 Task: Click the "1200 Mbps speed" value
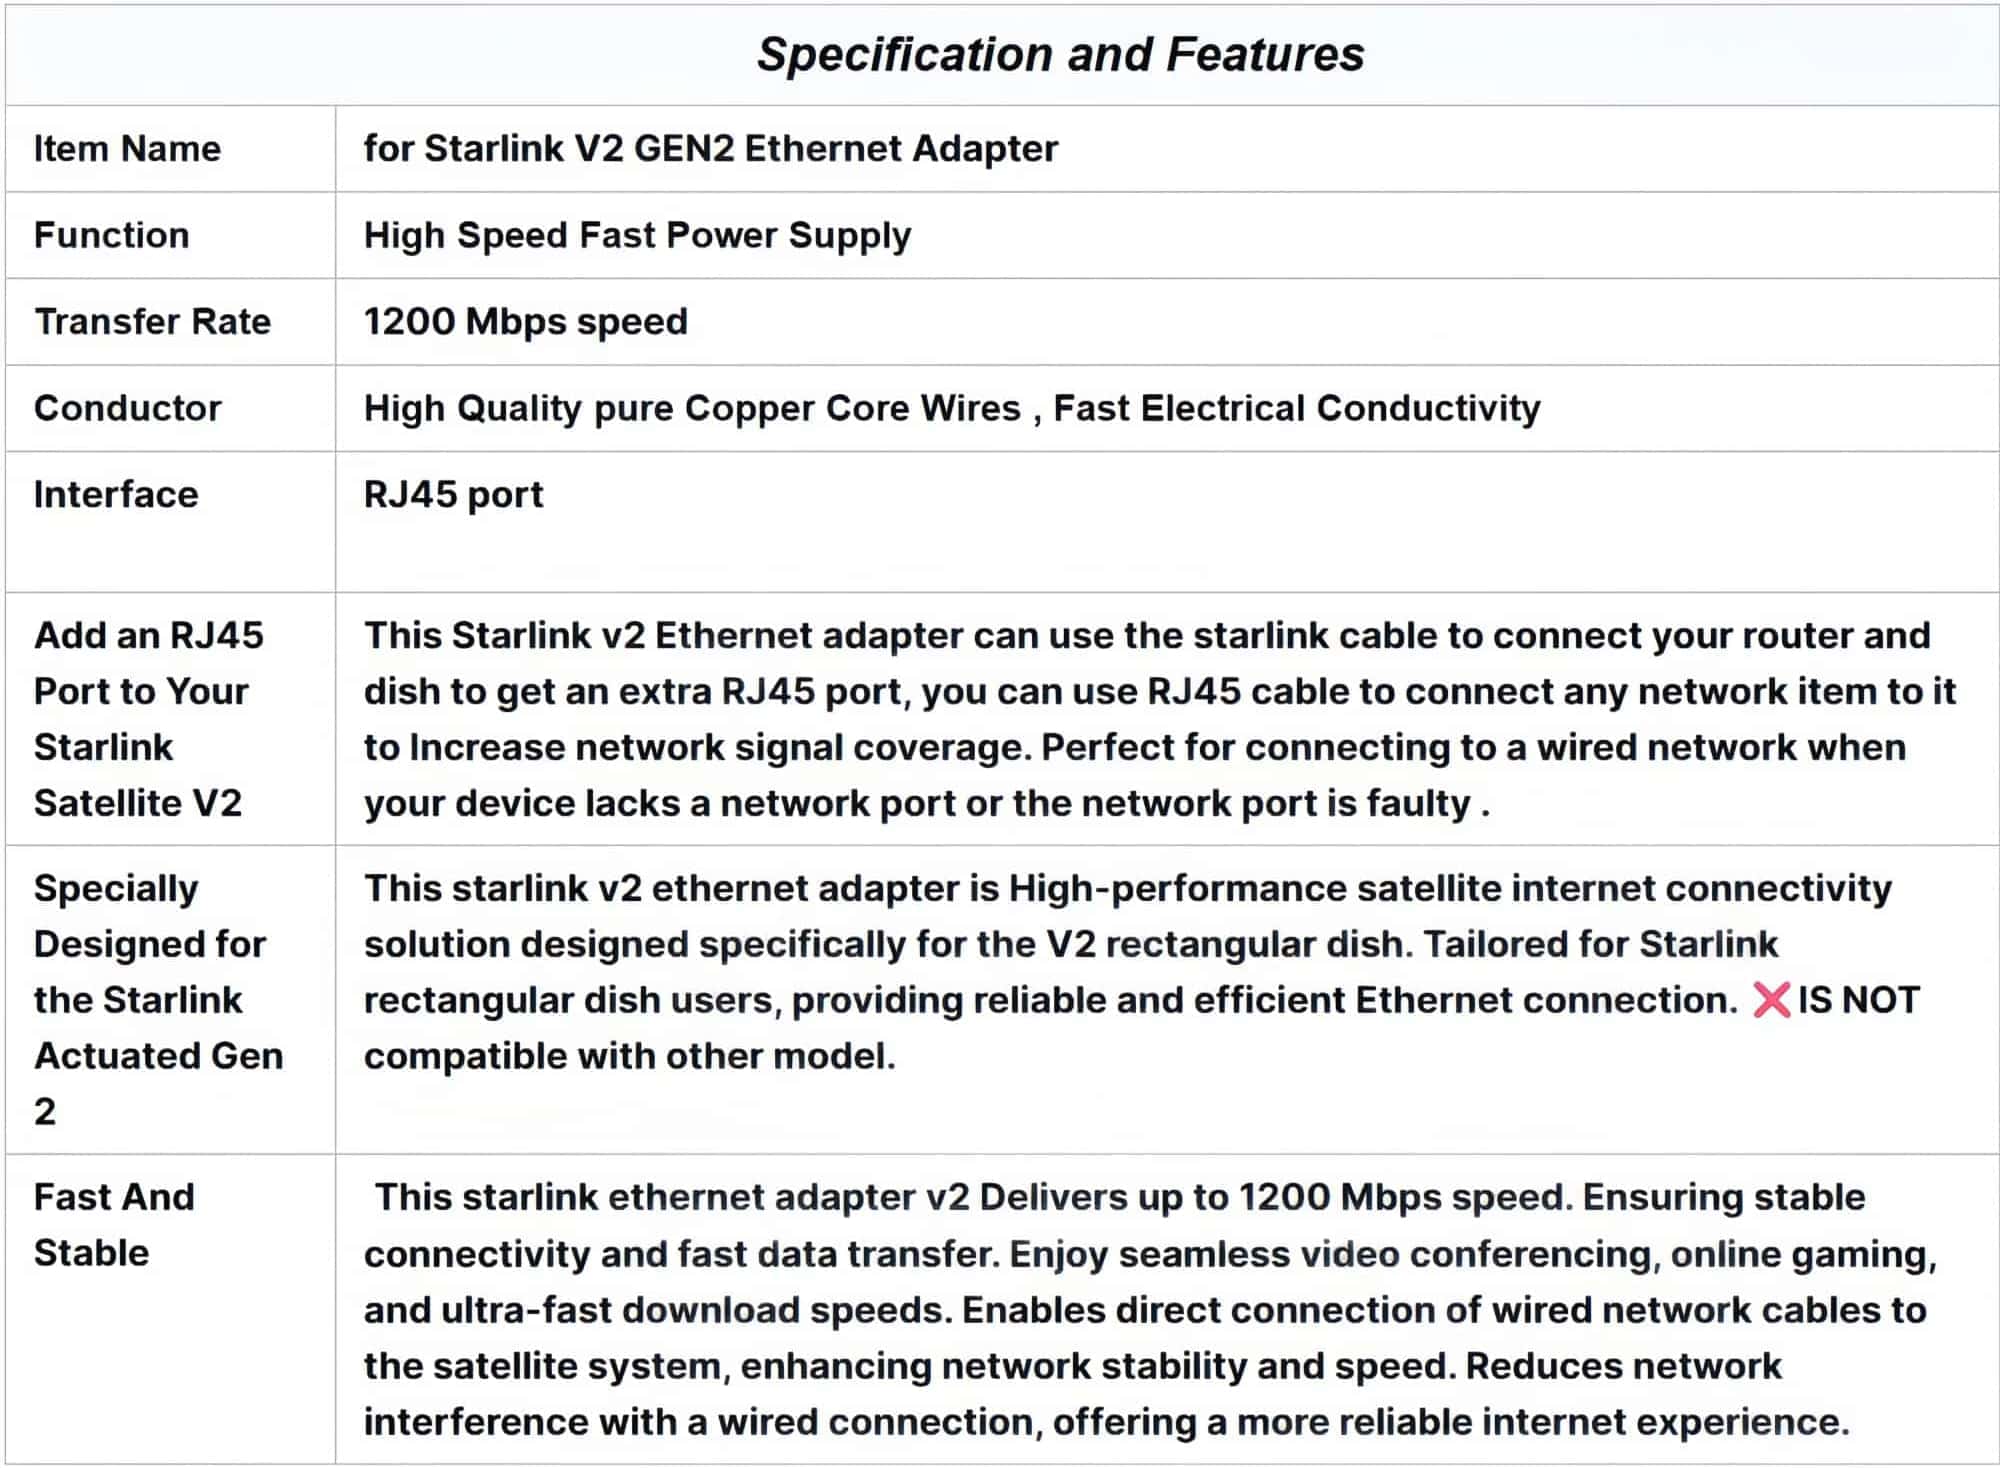coord(525,321)
